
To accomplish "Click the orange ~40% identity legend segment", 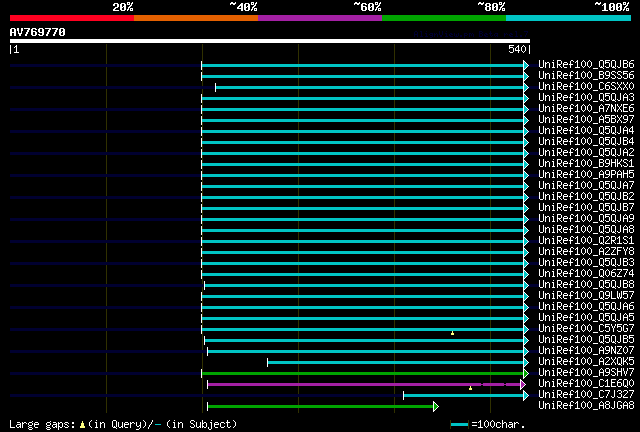I will click(x=196, y=18).
